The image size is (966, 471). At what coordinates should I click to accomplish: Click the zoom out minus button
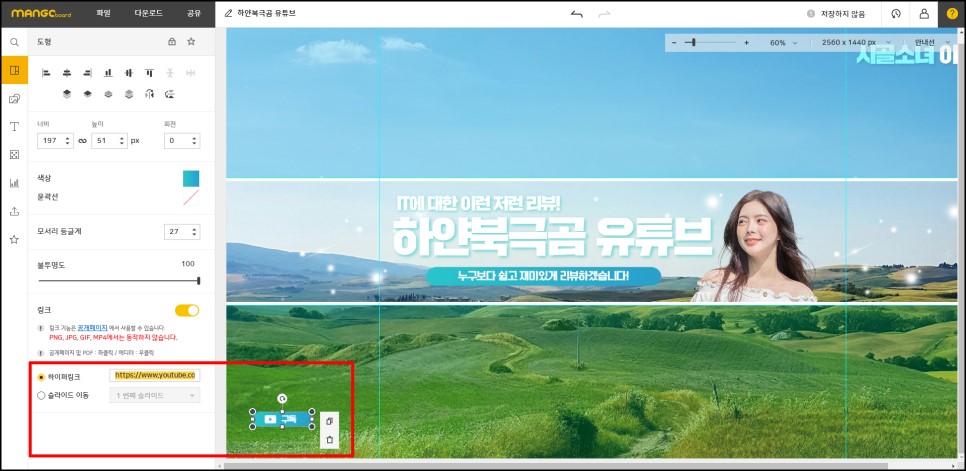click(673, 42)
